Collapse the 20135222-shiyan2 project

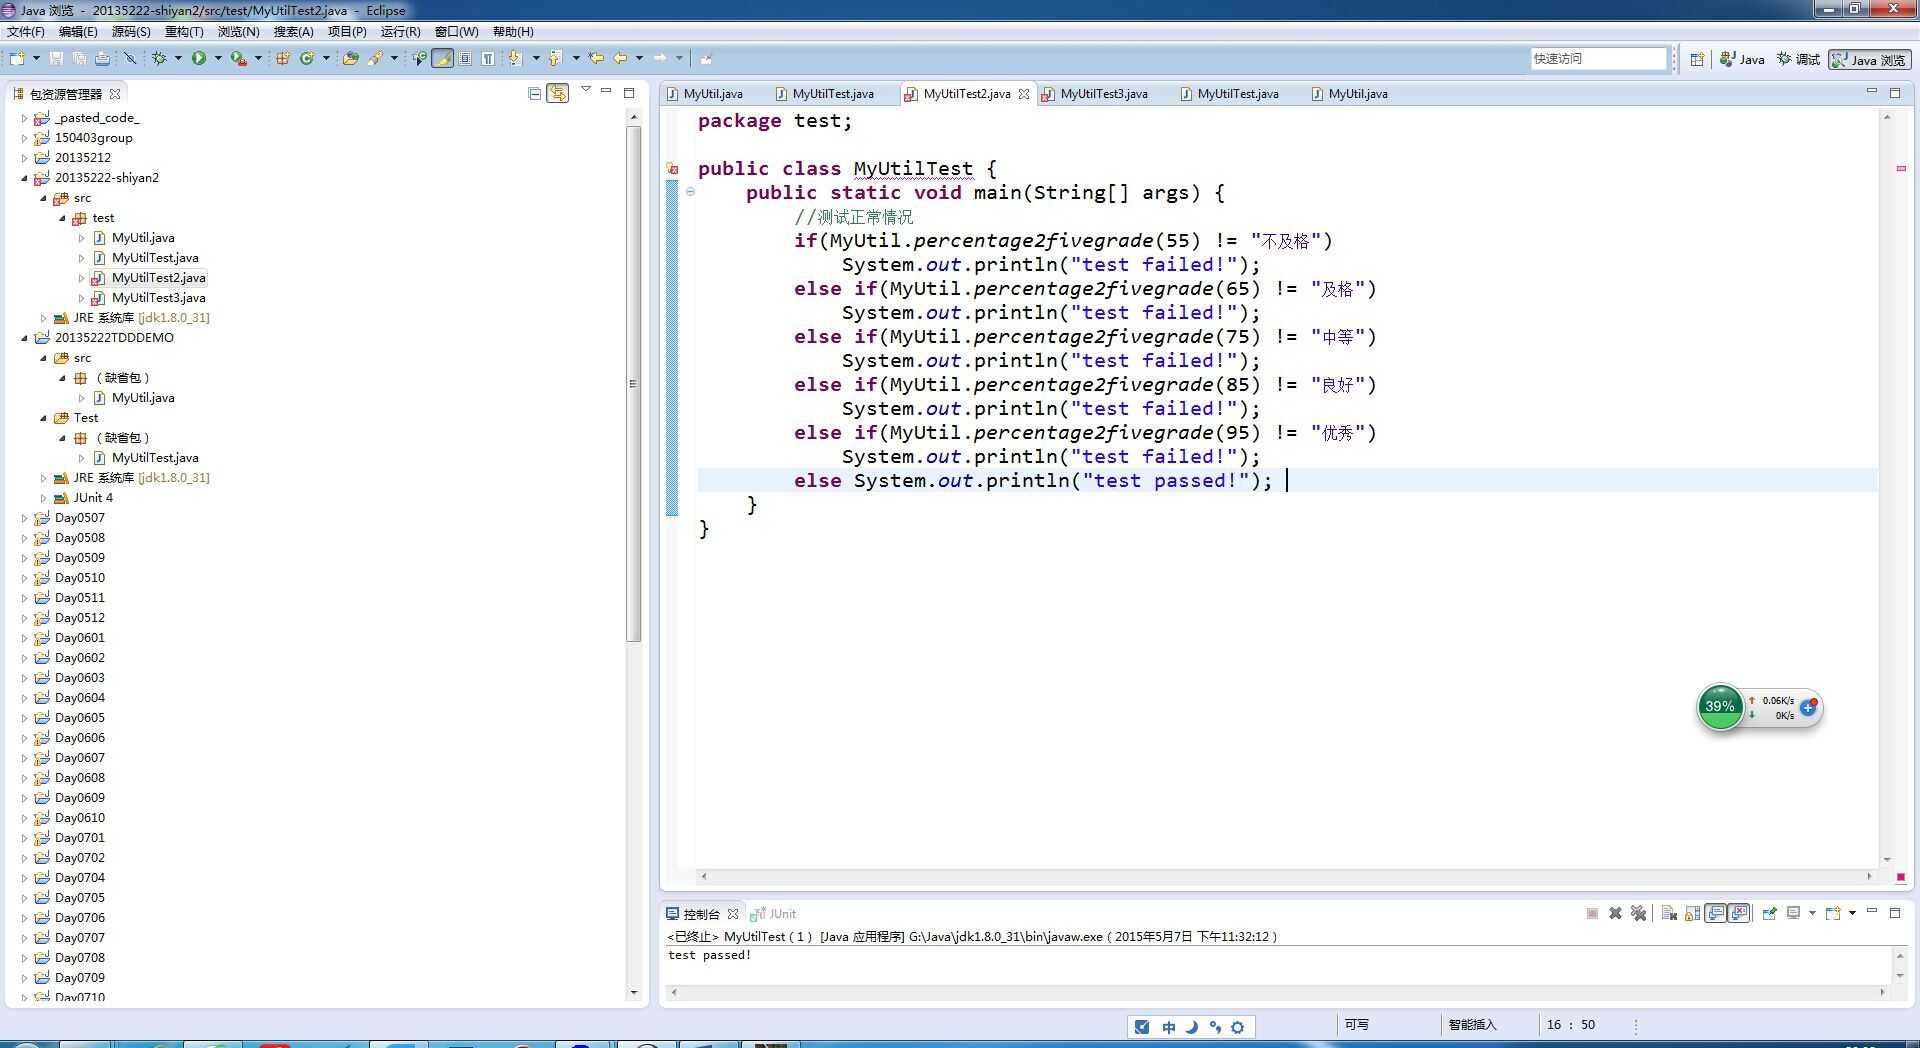tap(25, 178)
